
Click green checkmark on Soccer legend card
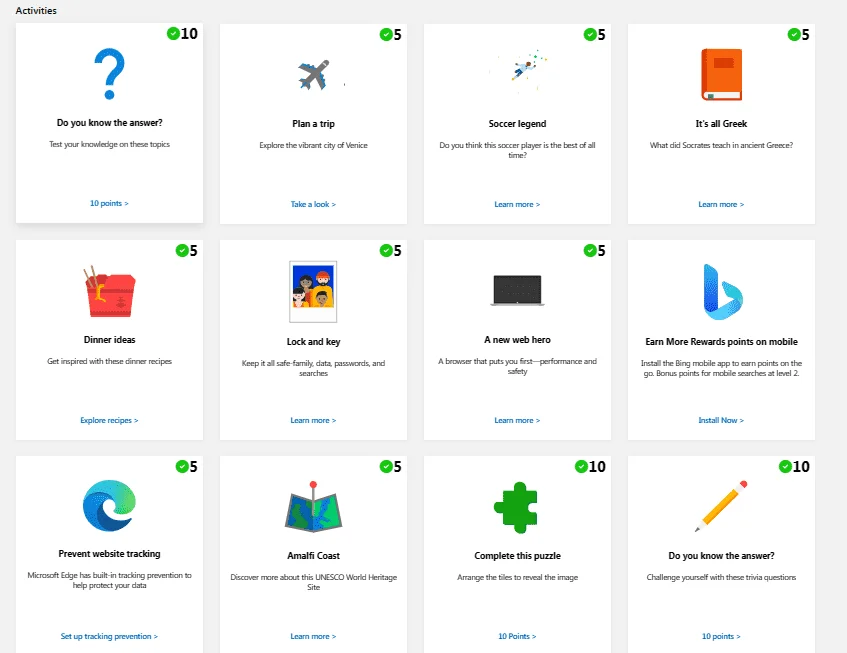590,35
